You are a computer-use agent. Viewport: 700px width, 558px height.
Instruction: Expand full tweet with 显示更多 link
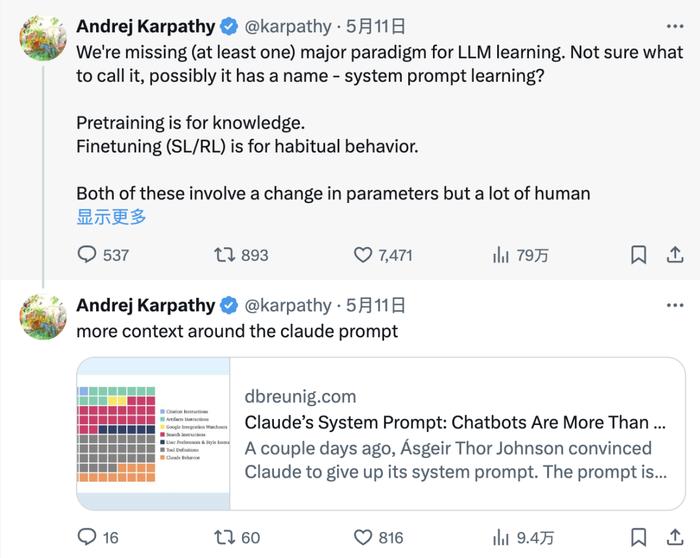111,217
